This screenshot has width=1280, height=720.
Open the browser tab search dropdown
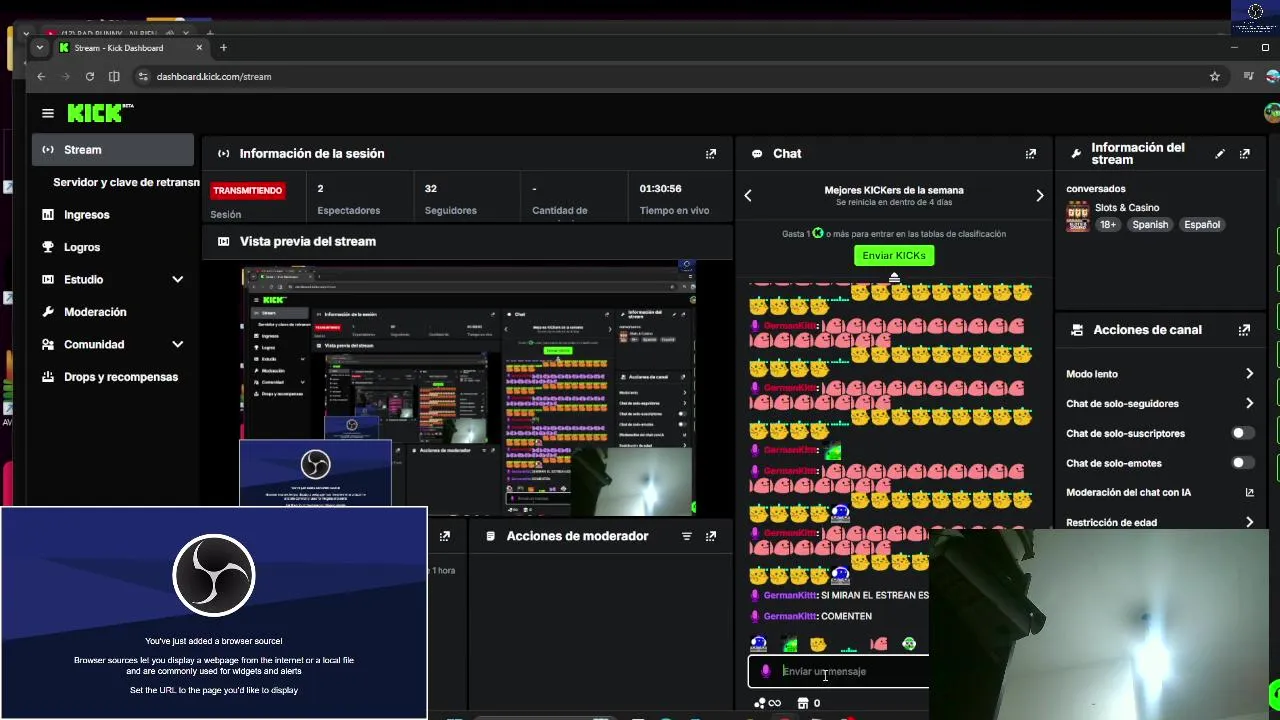tap(40, 48)
